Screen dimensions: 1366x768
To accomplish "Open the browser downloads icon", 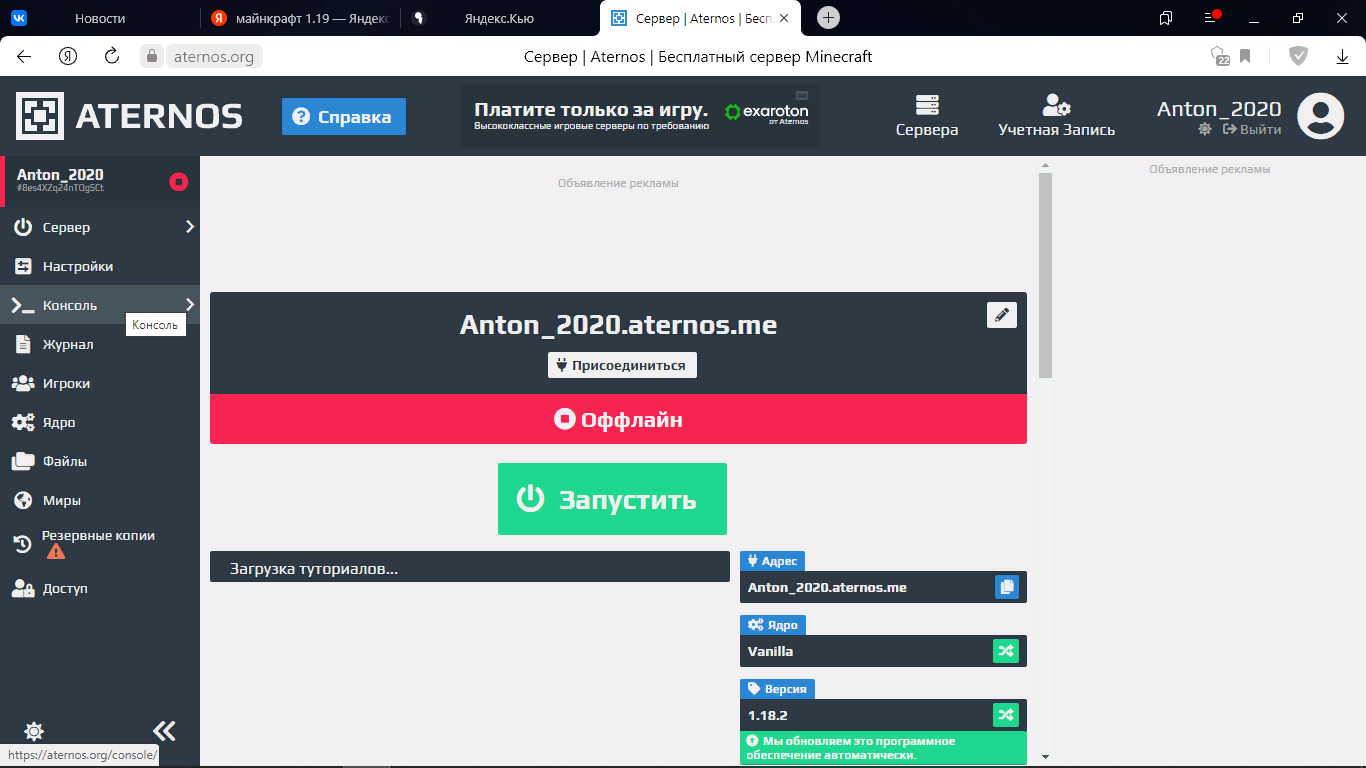I will click(x=1342, y=57).
